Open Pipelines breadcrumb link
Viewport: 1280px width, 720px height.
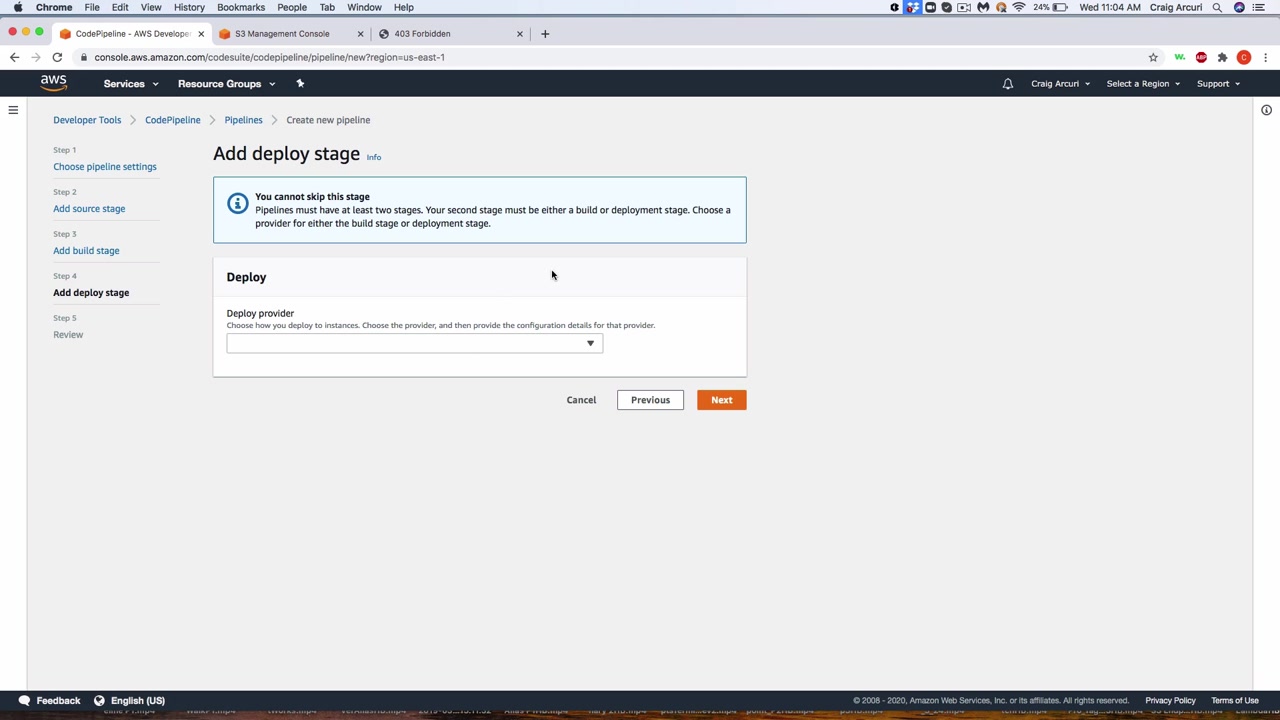[243, 120]
